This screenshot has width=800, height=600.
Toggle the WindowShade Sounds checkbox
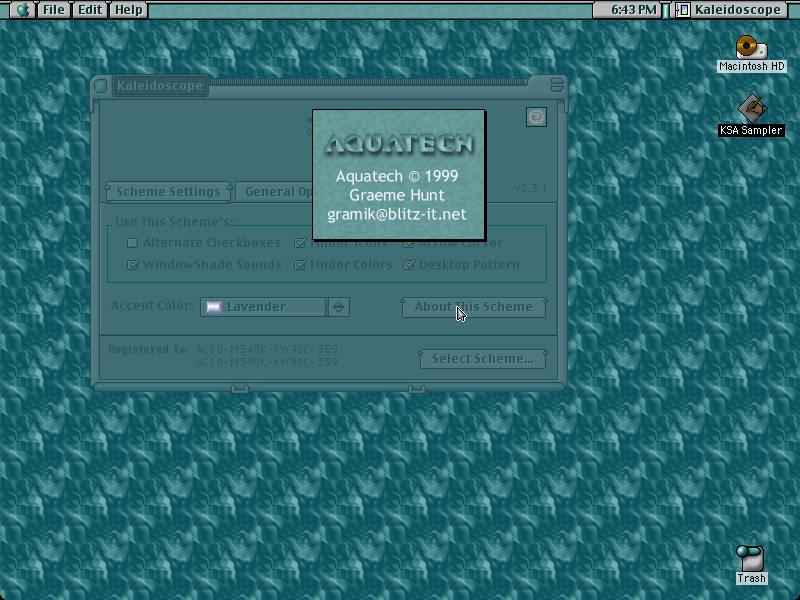pyautogui.click(x=133, y=265)
